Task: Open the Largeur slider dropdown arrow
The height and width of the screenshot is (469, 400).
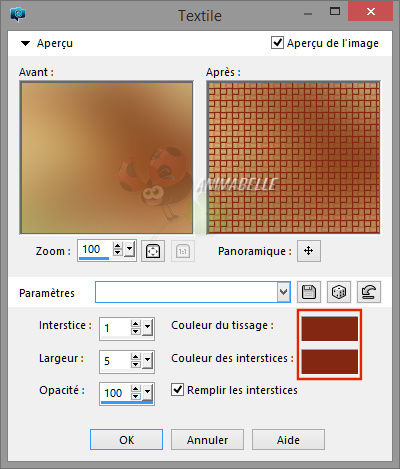Action: point(147,361)
